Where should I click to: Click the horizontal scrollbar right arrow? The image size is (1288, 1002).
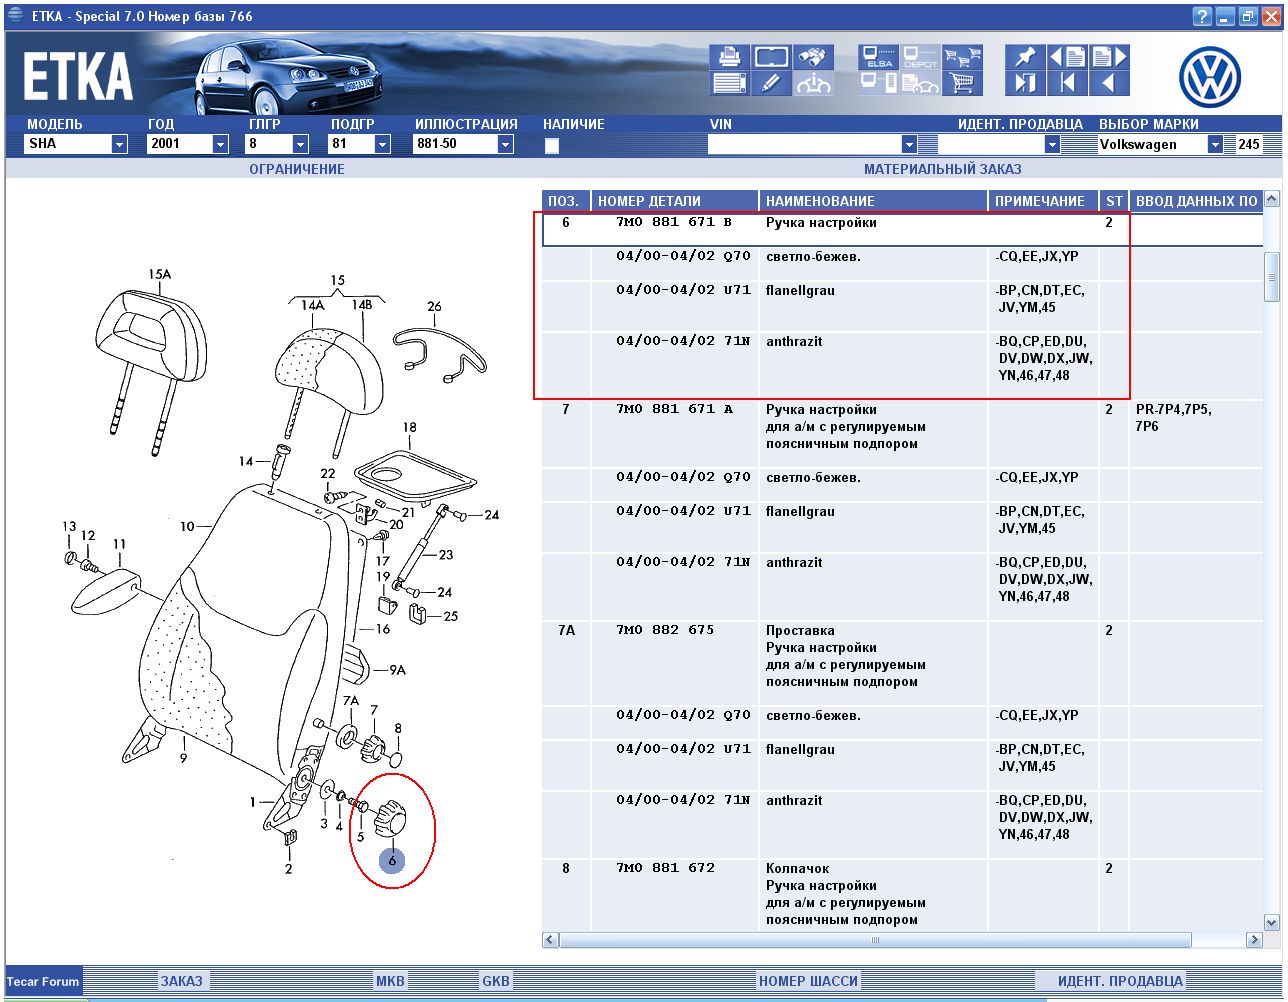pyautogui.click(x=1254, y=940)
